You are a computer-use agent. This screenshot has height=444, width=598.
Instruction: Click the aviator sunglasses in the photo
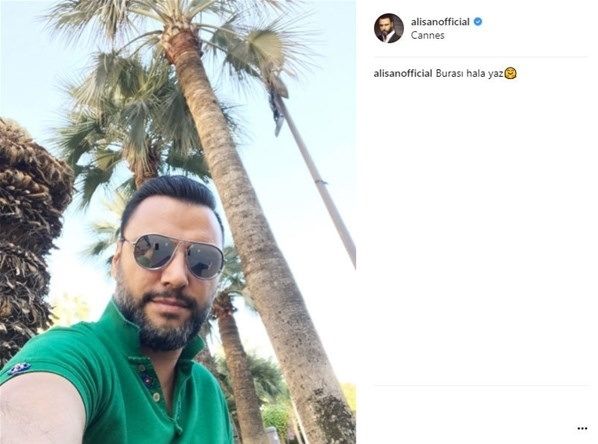coord(174,255)
